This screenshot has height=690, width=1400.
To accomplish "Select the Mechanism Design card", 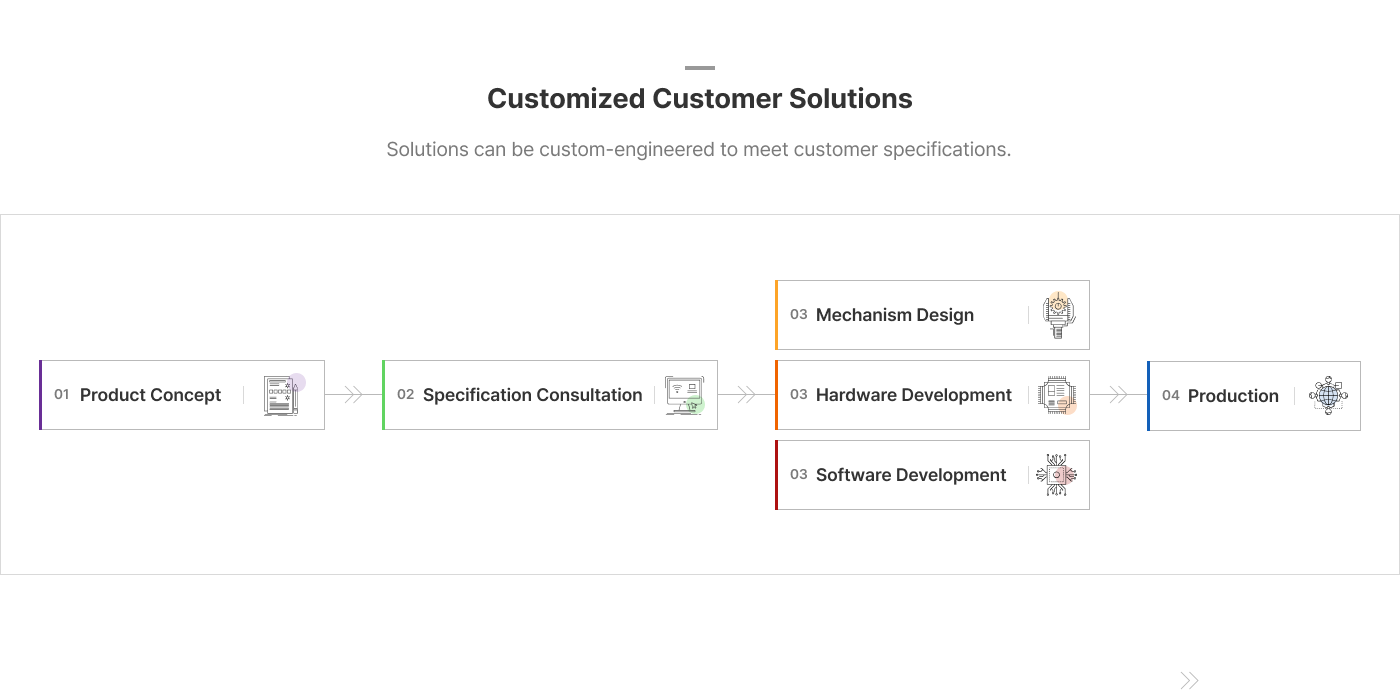I will click(x=895, y=315).
